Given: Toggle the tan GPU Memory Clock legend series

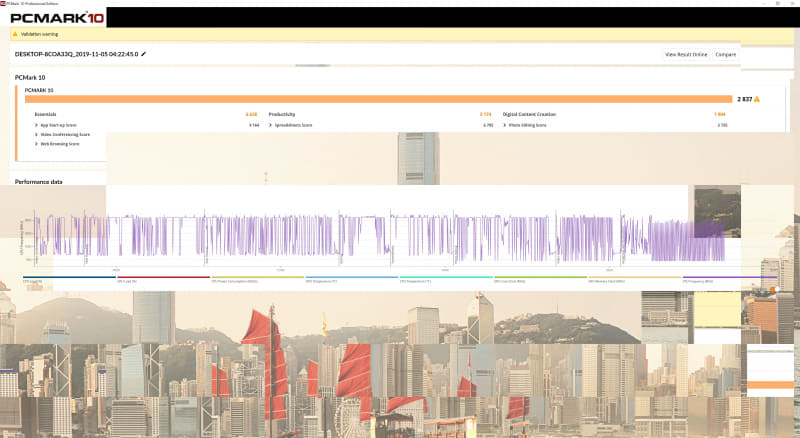Looking at the screenshot, I should click(x=635, y=279).
